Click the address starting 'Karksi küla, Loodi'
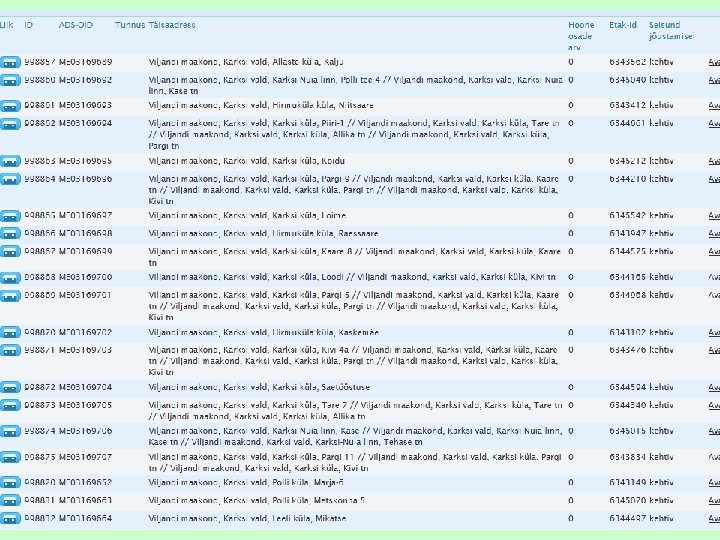This screenshot has height=540, width=720. pyautogui.click(x=352, y=277)
